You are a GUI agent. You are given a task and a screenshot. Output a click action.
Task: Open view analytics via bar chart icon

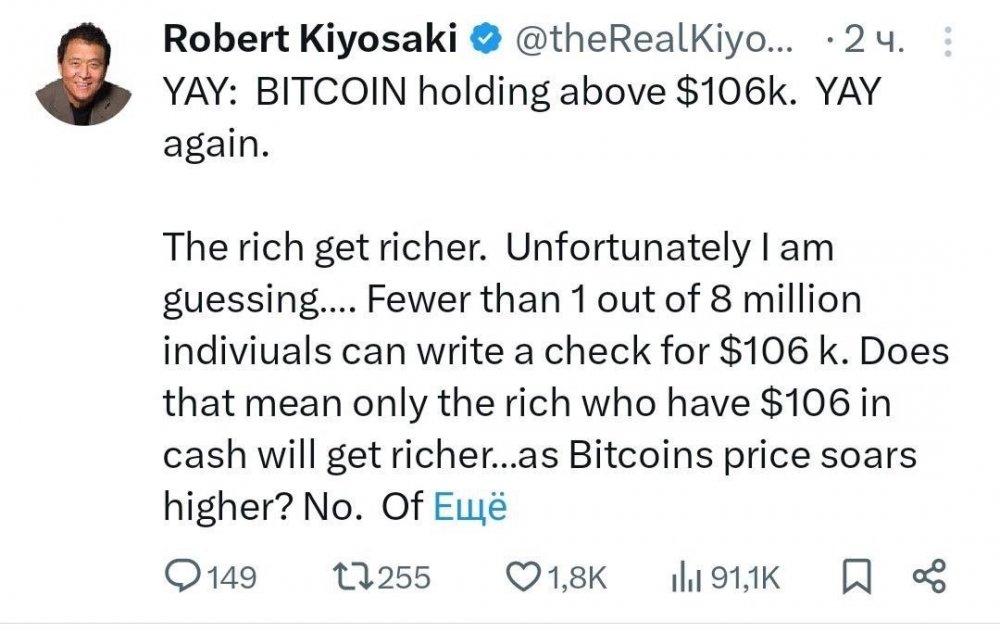click(x=683, y=576)
